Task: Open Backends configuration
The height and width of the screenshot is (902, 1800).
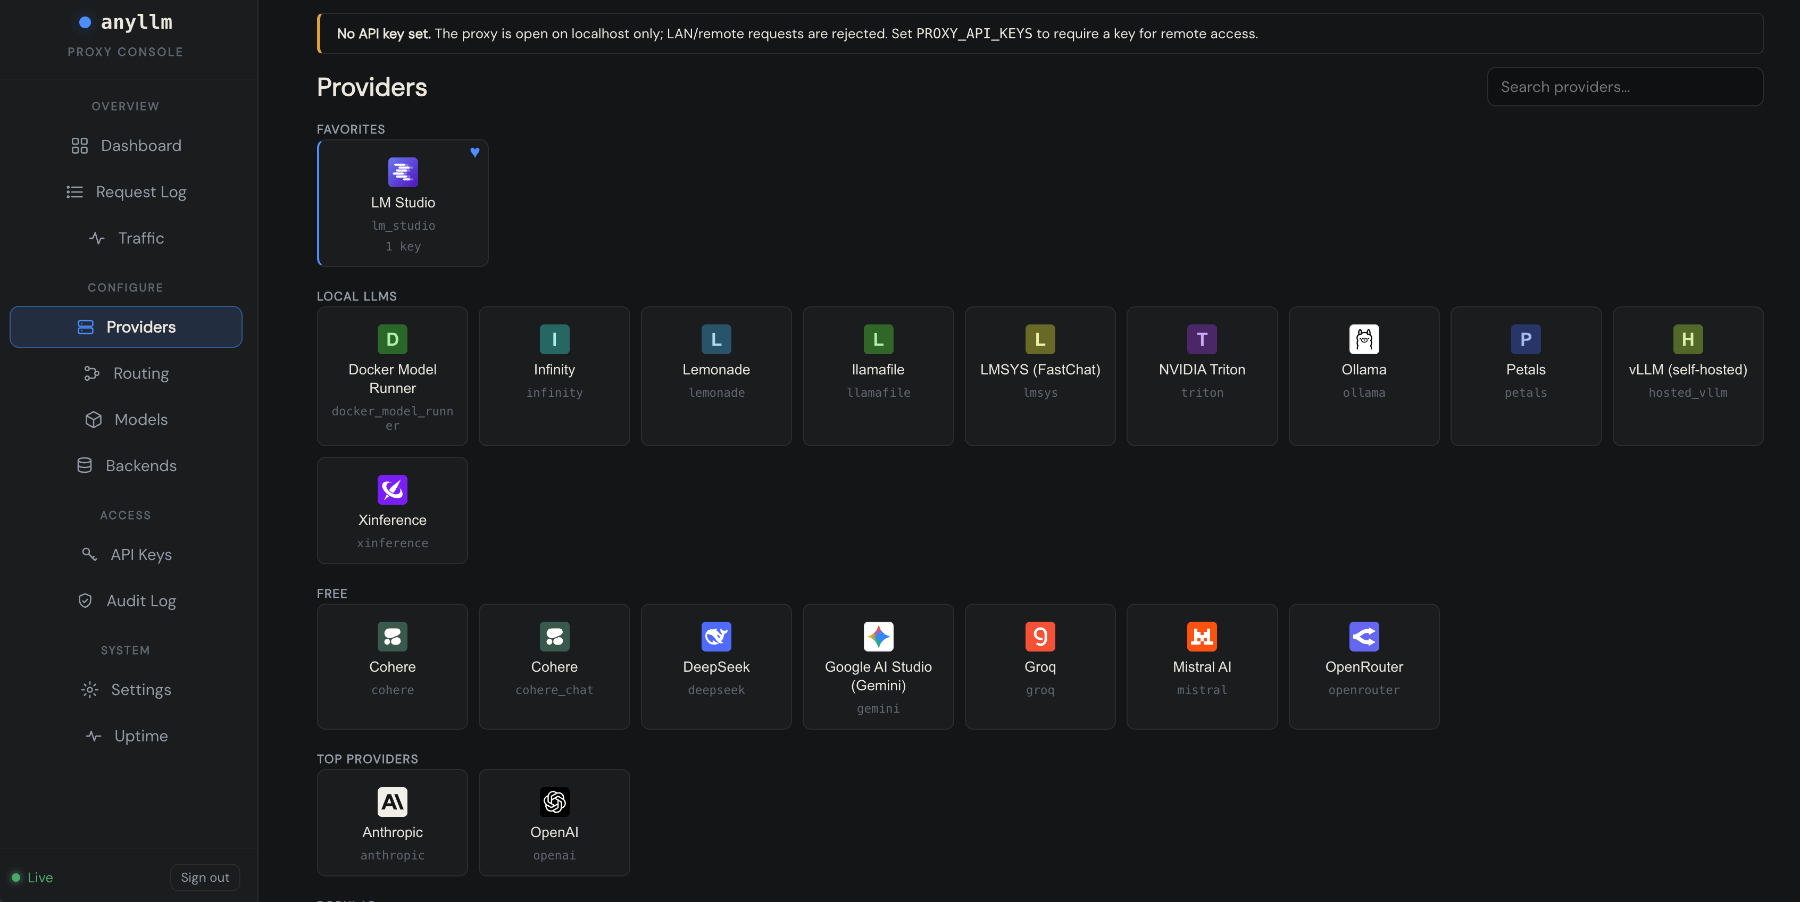Action: 126,465
